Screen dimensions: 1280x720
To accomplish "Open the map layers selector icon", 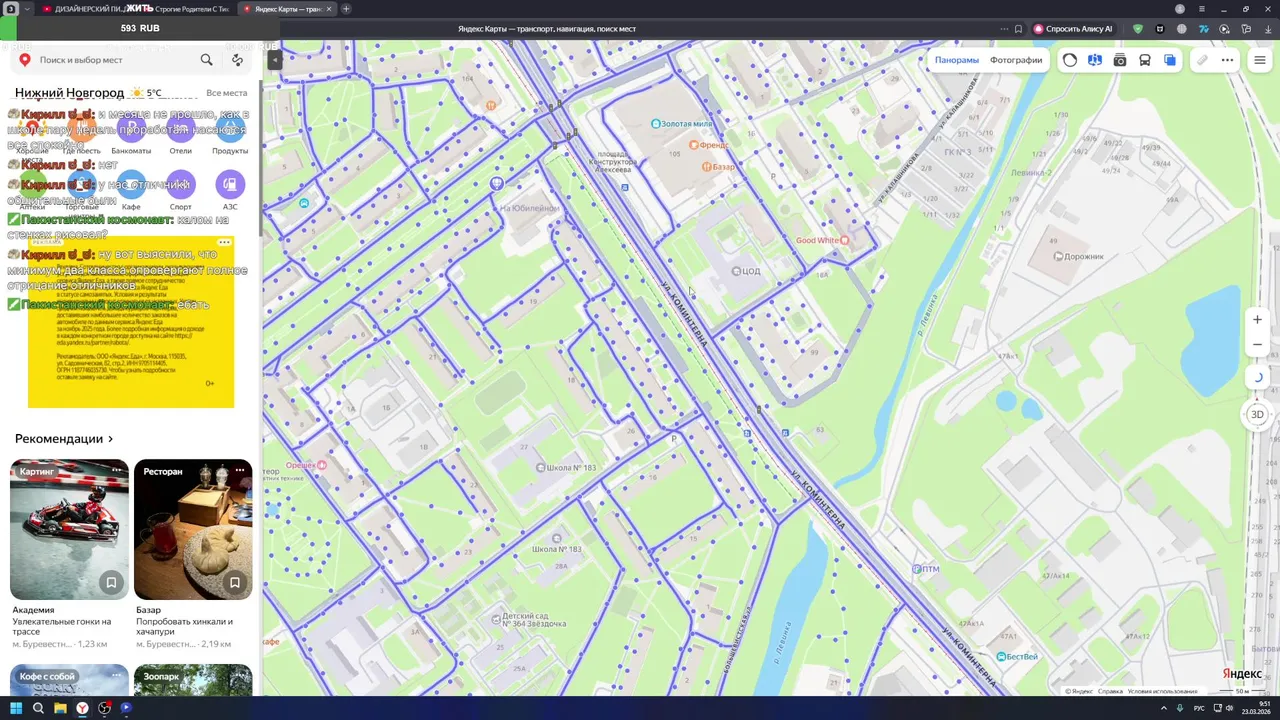I will pos(1170,60).
